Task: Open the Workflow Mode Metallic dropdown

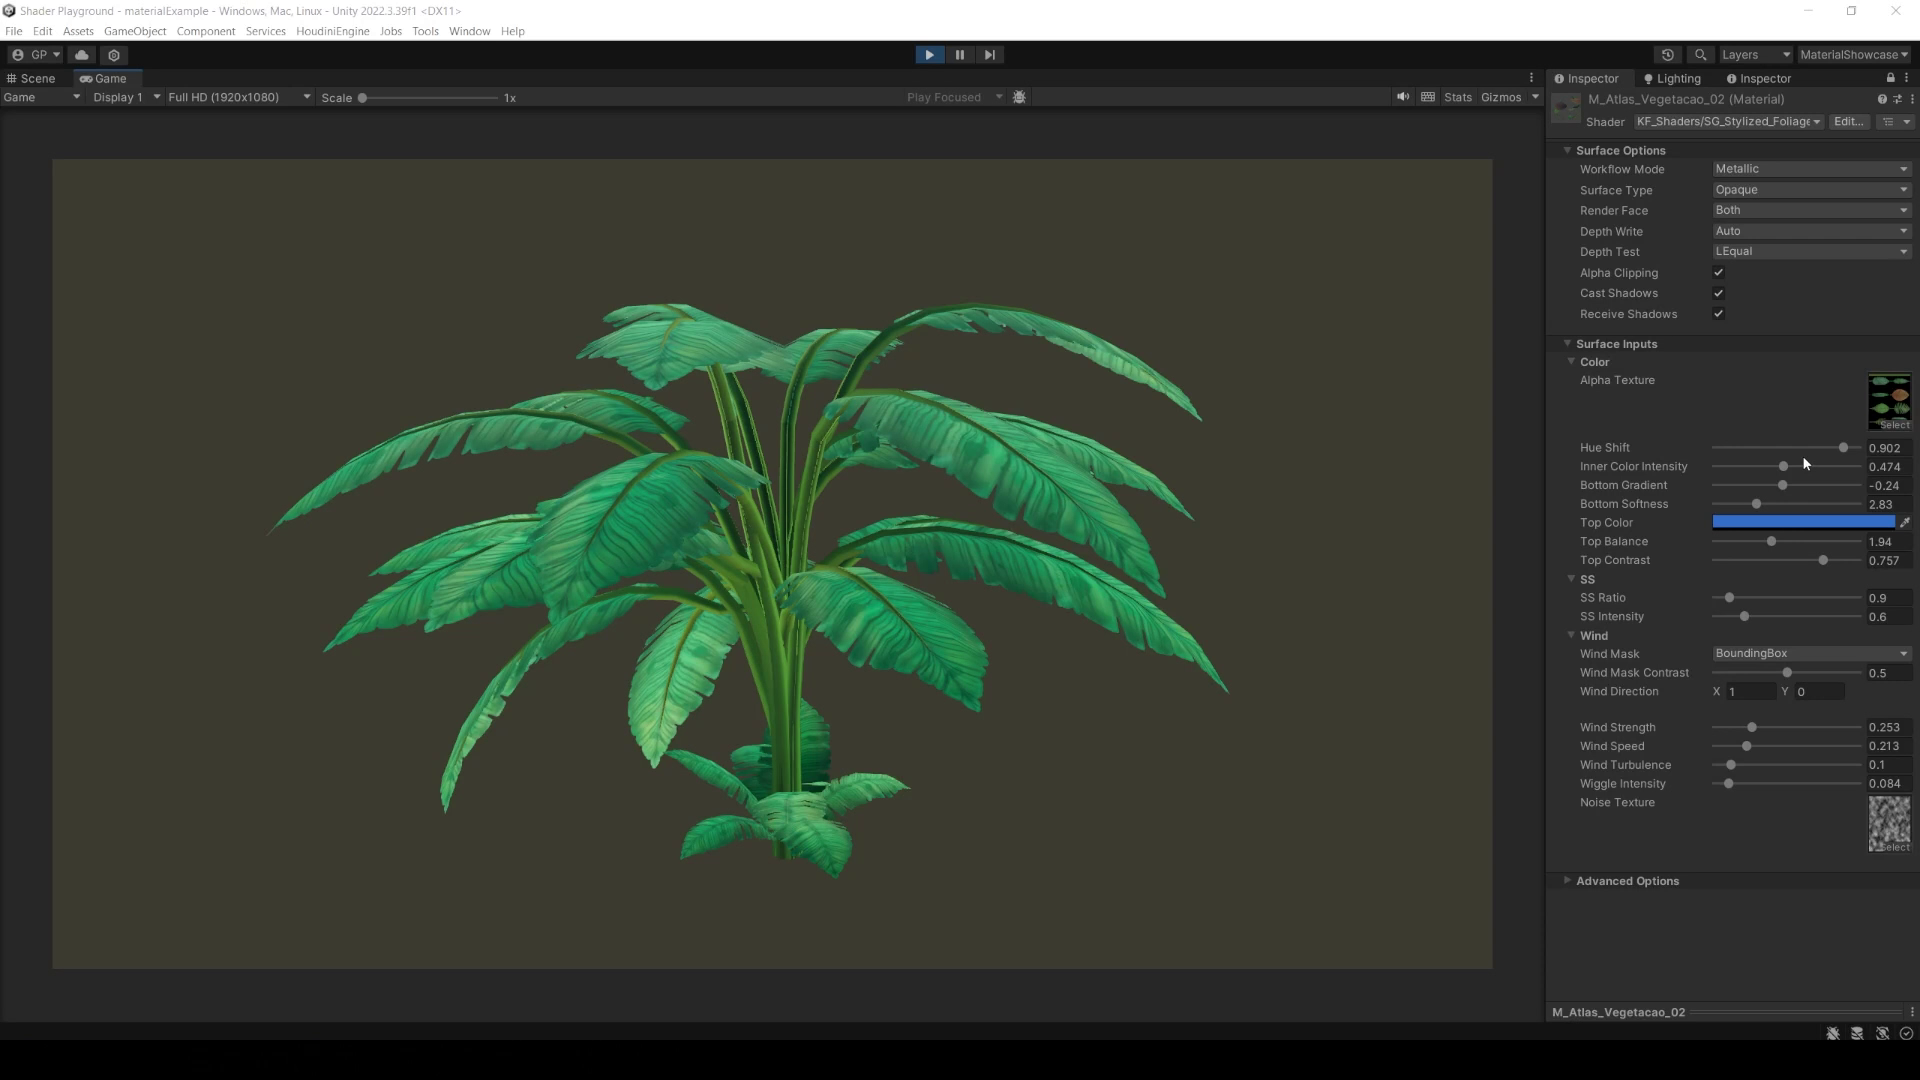Action: (x=1811, y=169)
